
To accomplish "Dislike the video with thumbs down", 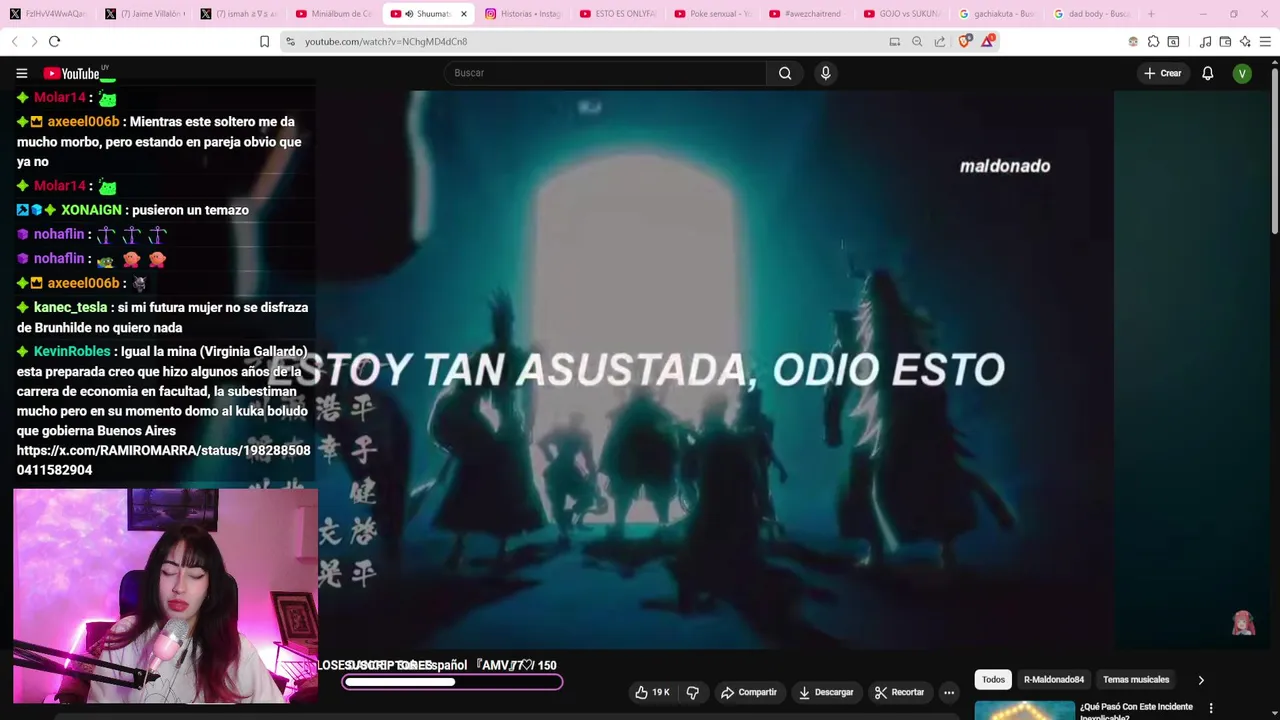I will [x=692, y=692].
